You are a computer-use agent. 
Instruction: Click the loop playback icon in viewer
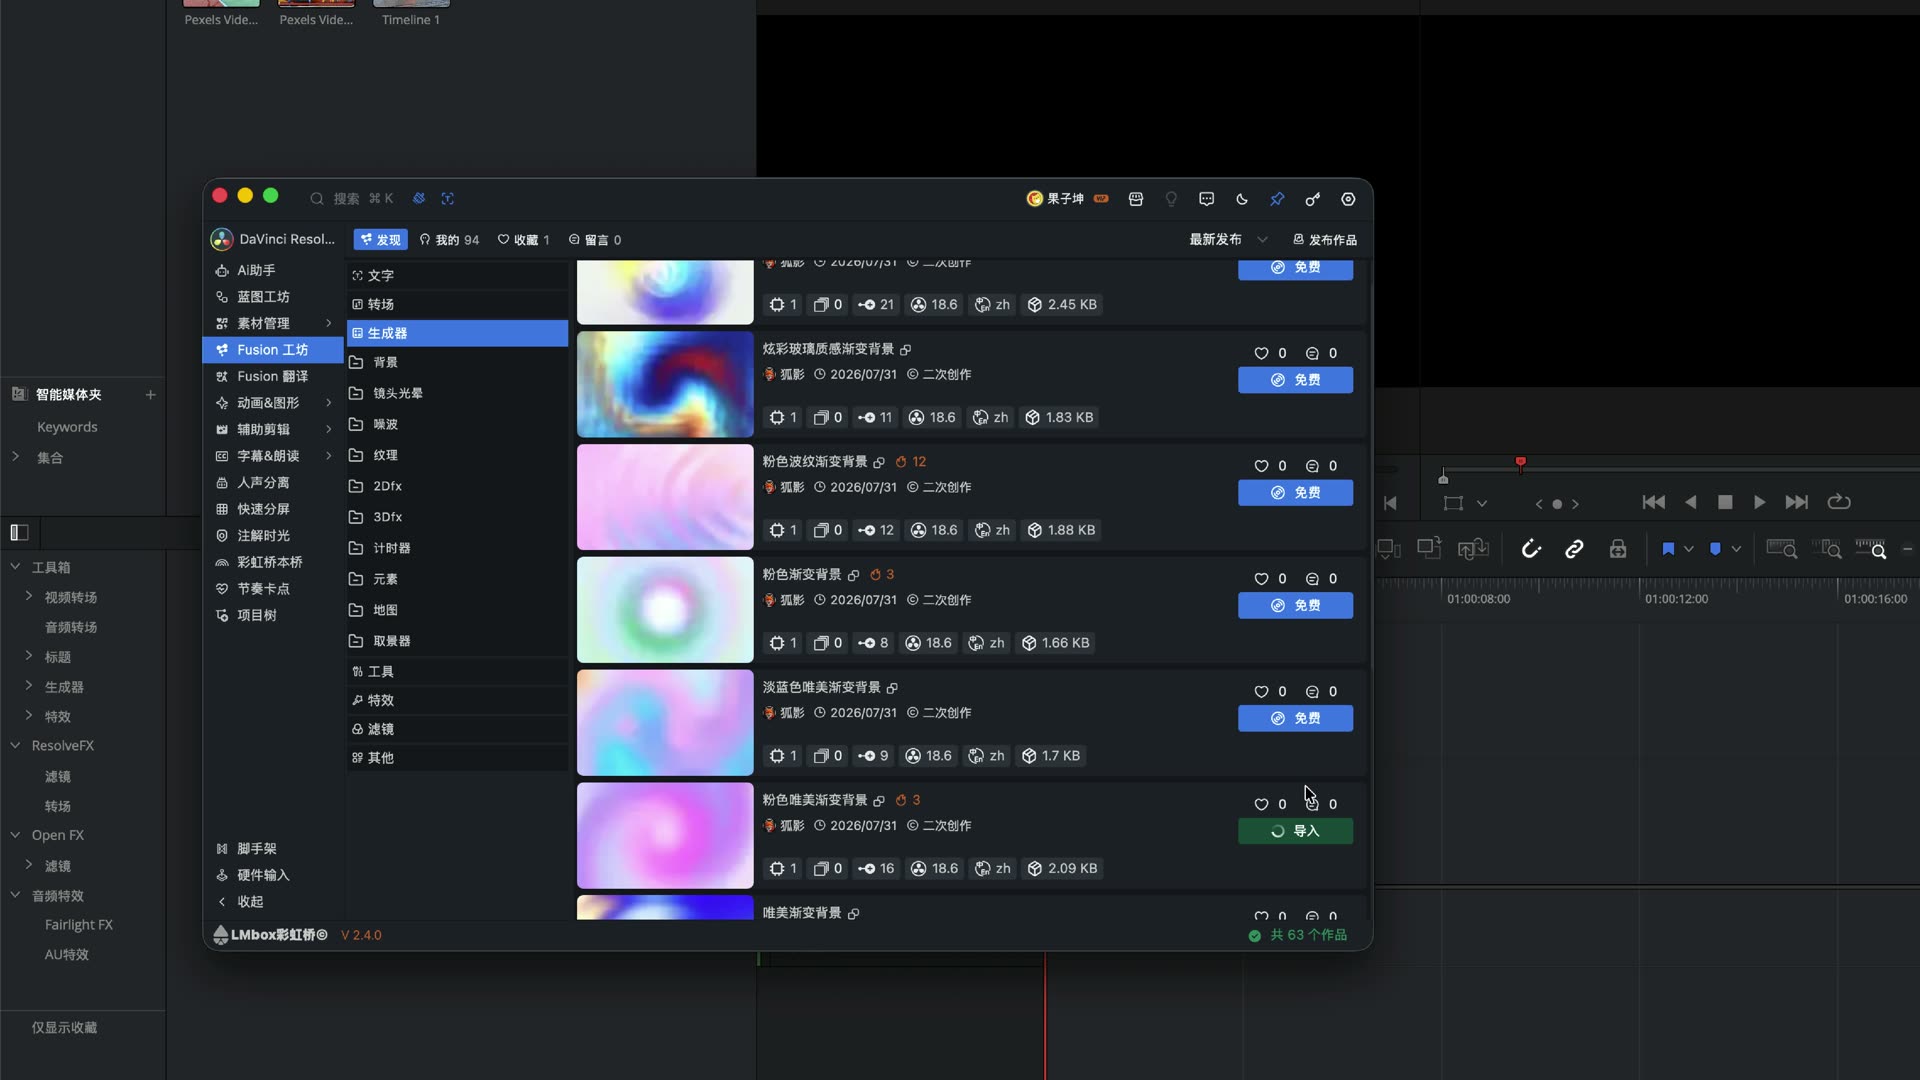pos(1839,502)
